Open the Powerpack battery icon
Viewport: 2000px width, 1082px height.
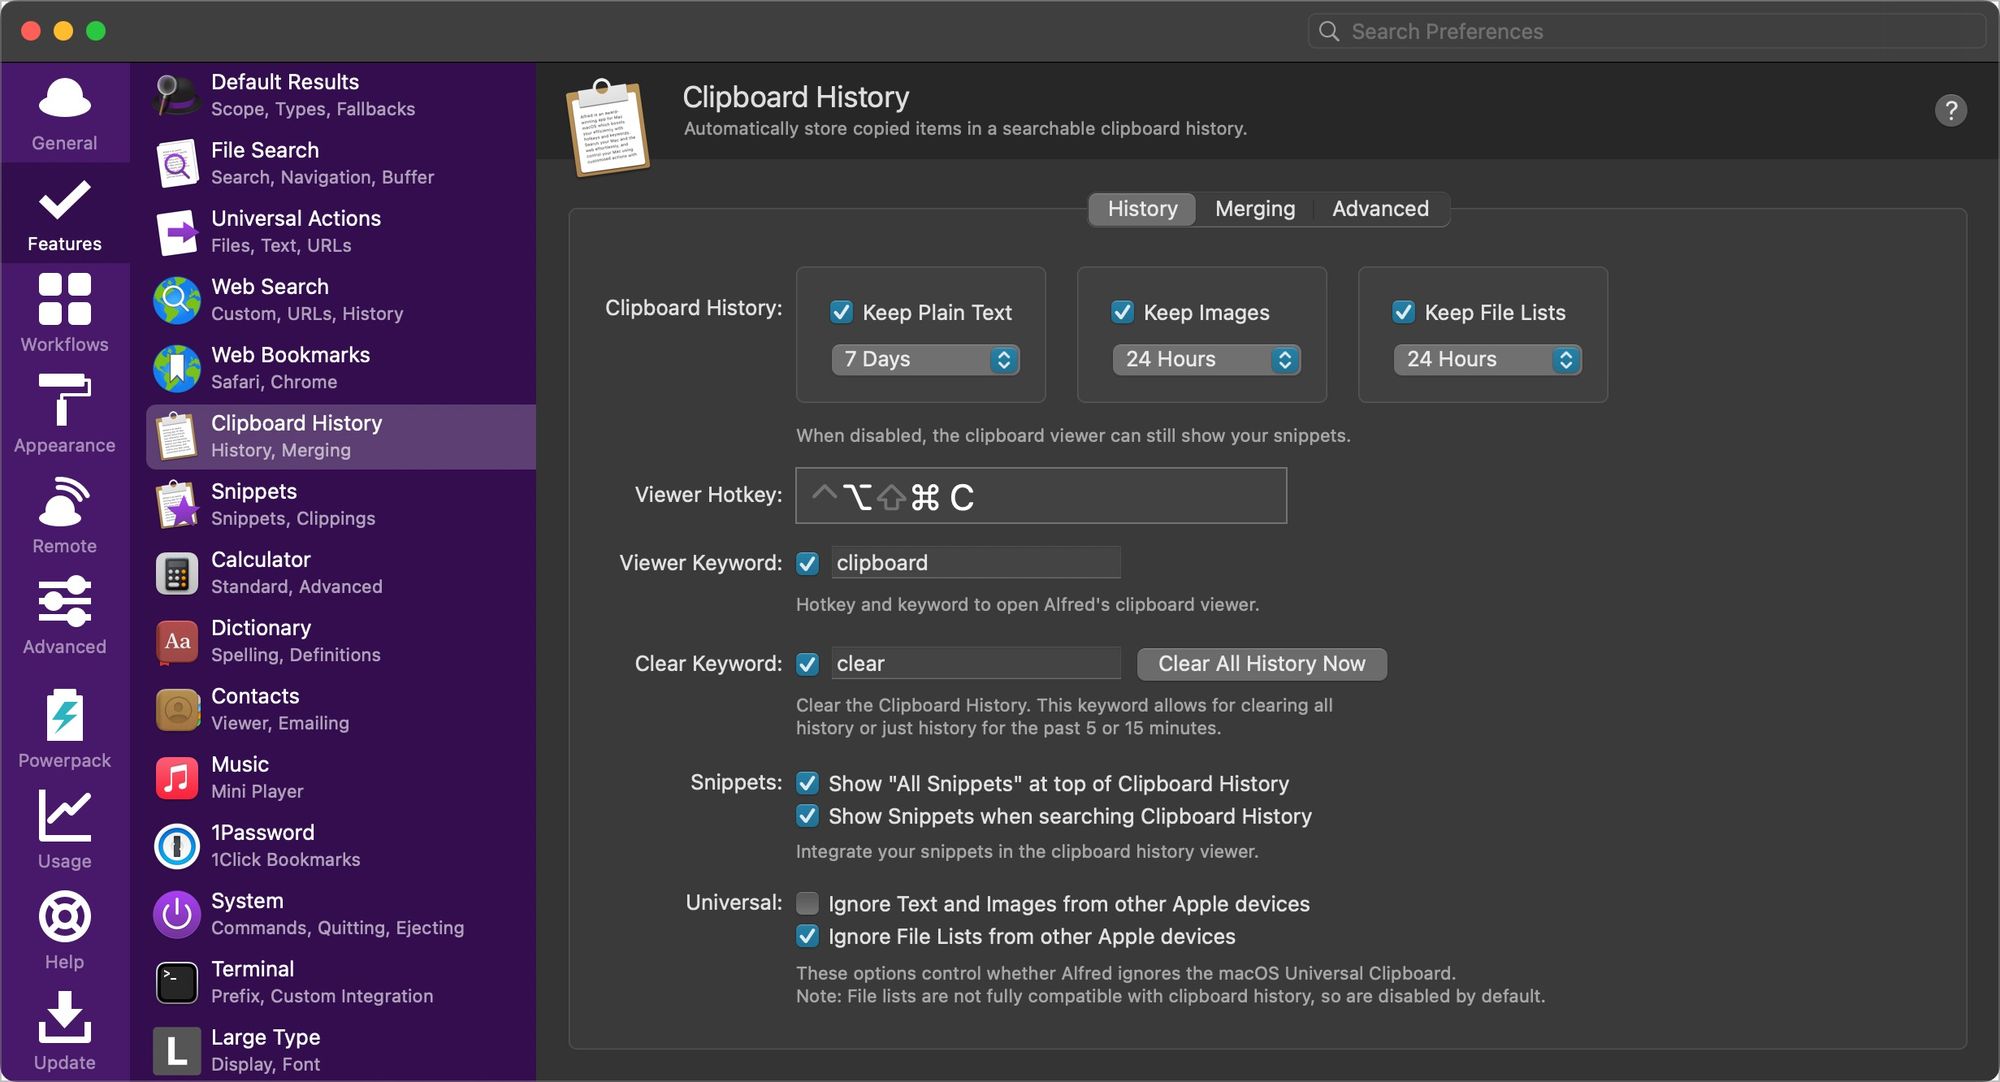click(64, 716)
